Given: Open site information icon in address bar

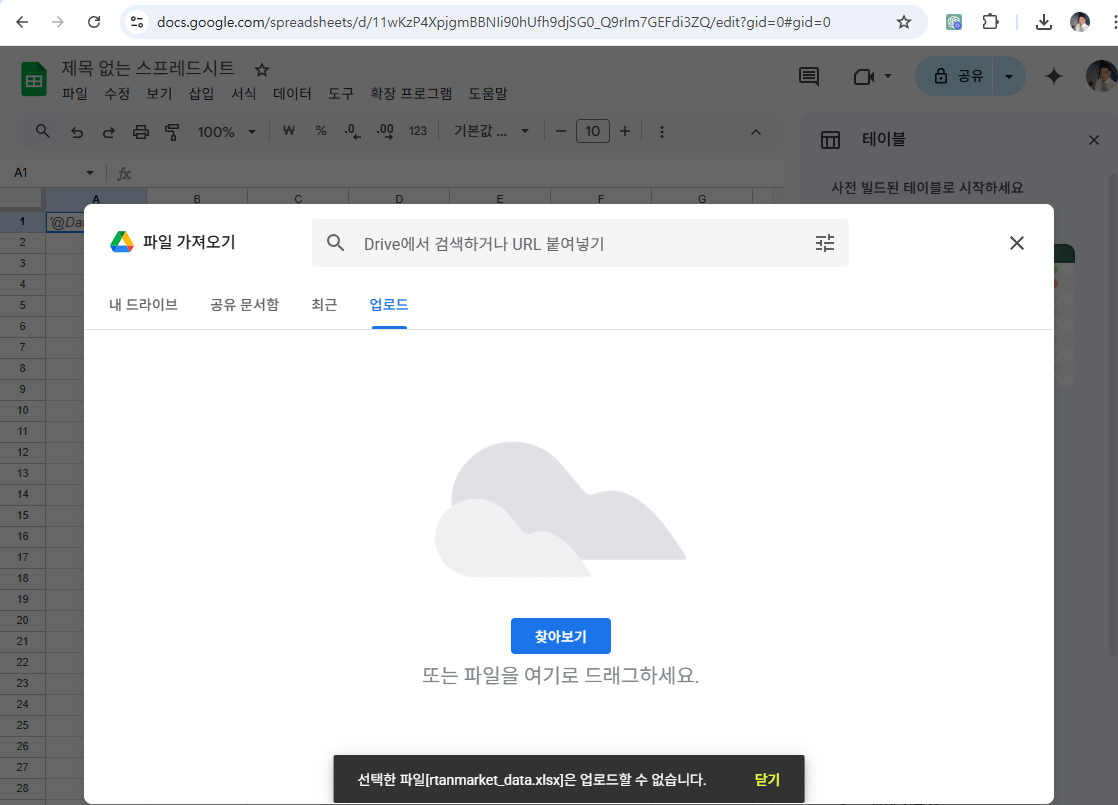Looking at the screenshot, I should pyautogui.click(x=138, y=22).
